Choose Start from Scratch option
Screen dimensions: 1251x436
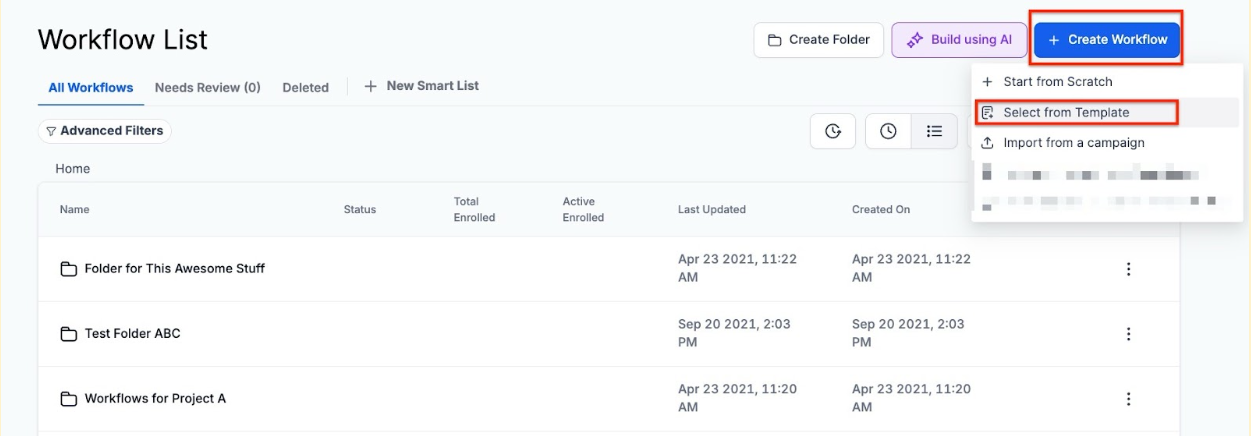click(x=1057, y=82)
